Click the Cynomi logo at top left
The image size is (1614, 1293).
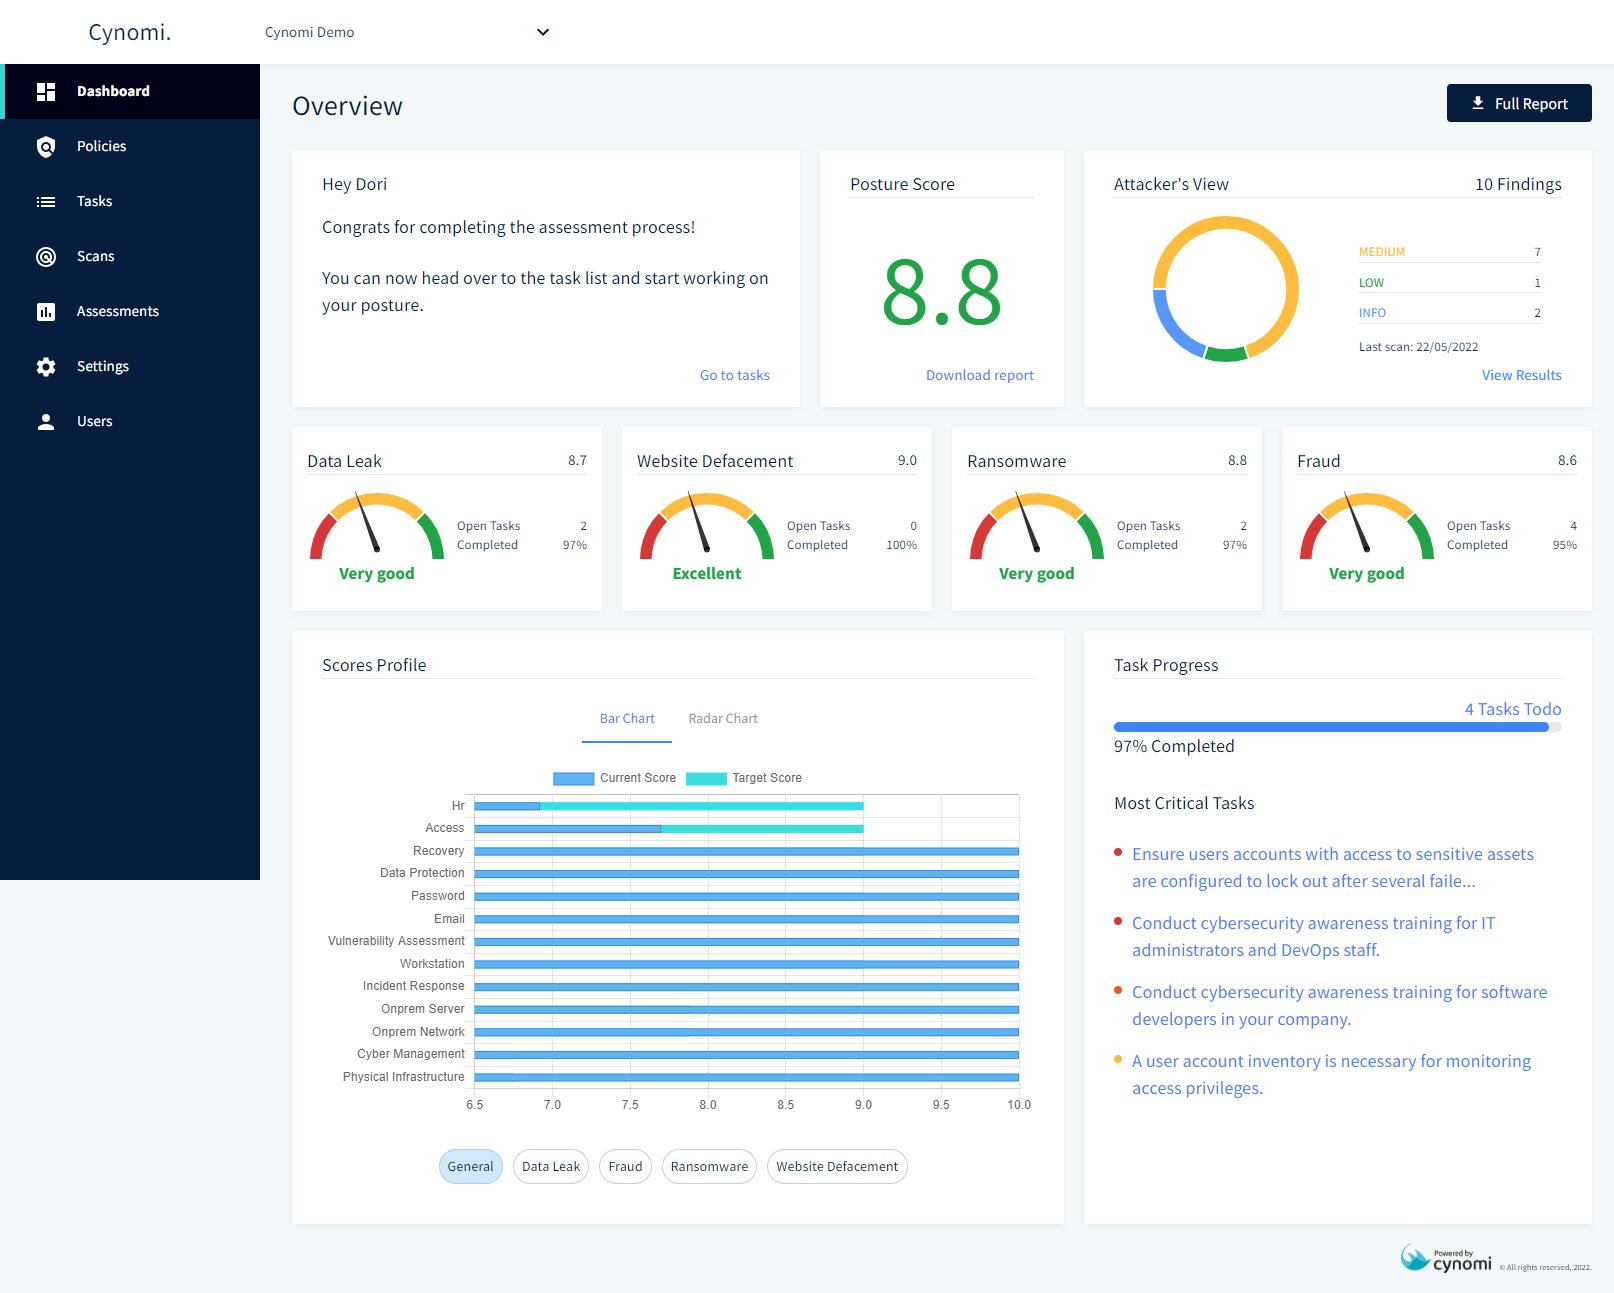point(130,32)
